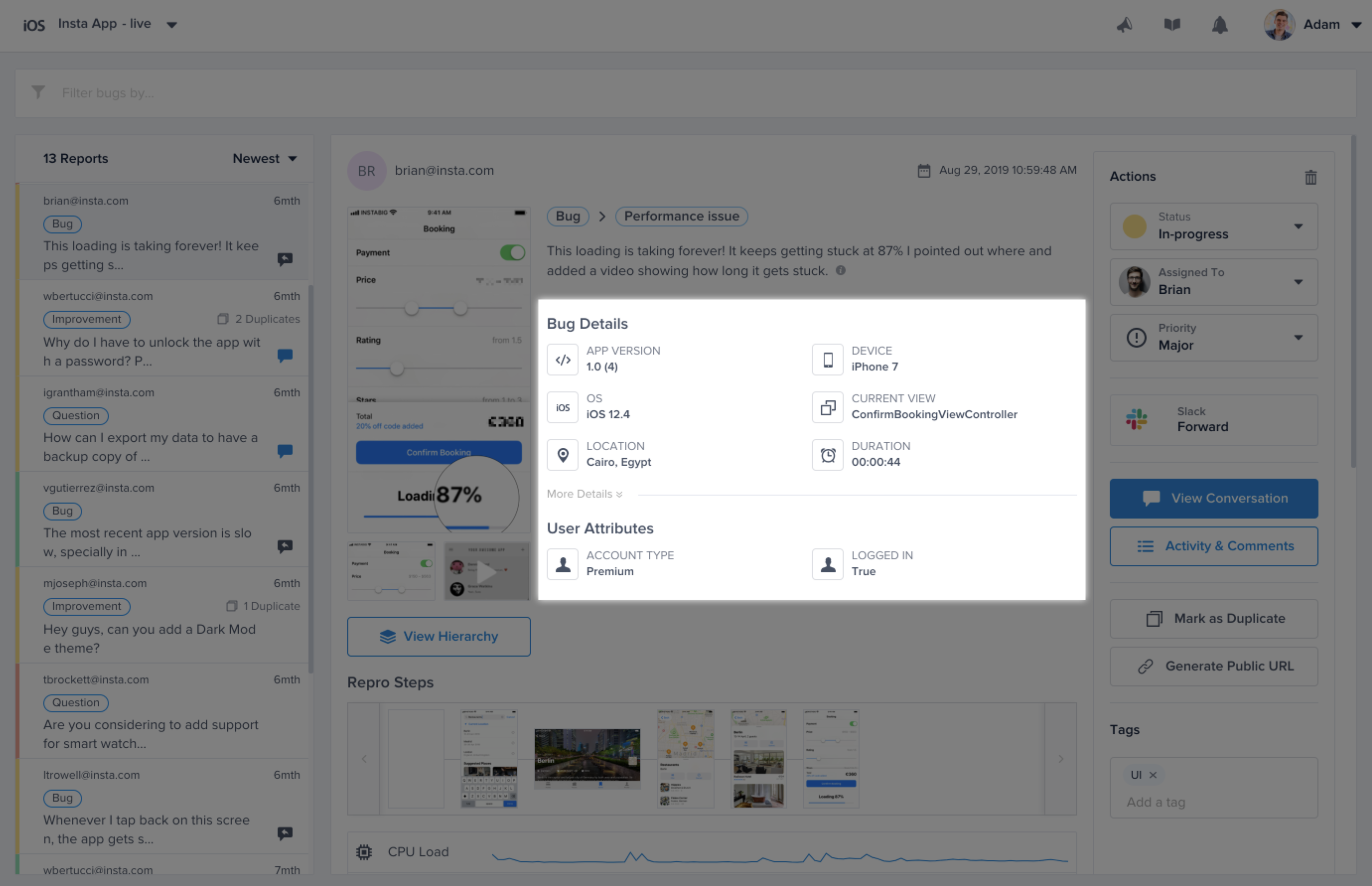Viewport: 1372px width, 886px height.
Task: Open the Newest sort dropdown
Action: pos(265,158)
